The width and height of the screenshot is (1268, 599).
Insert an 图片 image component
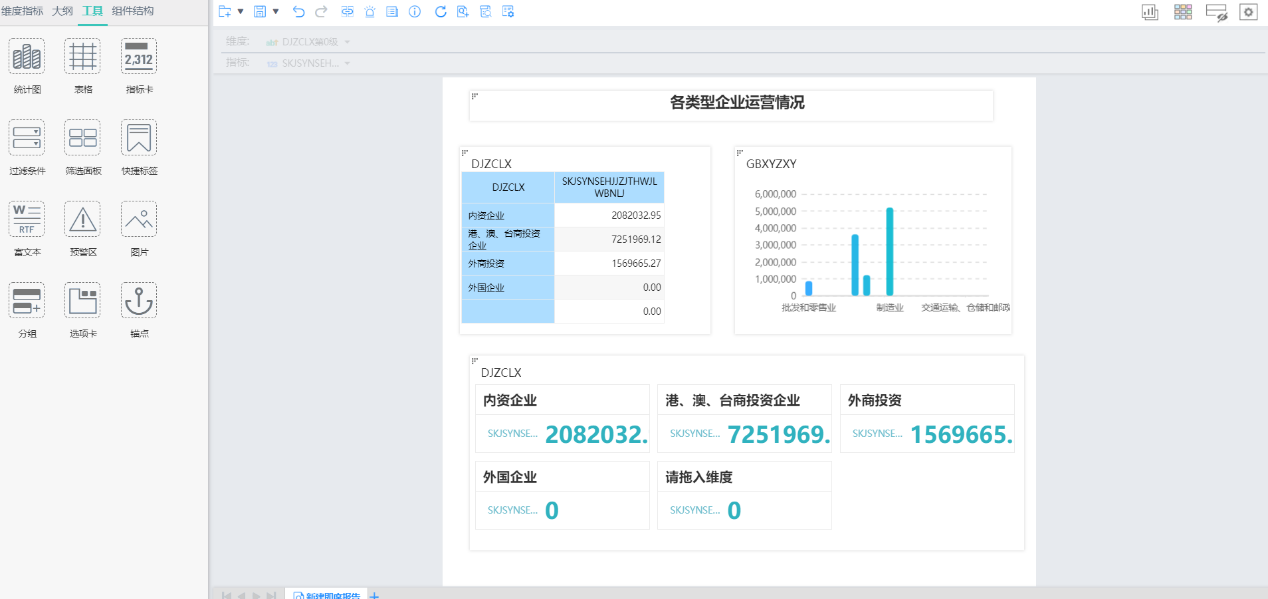coord(139,219)
